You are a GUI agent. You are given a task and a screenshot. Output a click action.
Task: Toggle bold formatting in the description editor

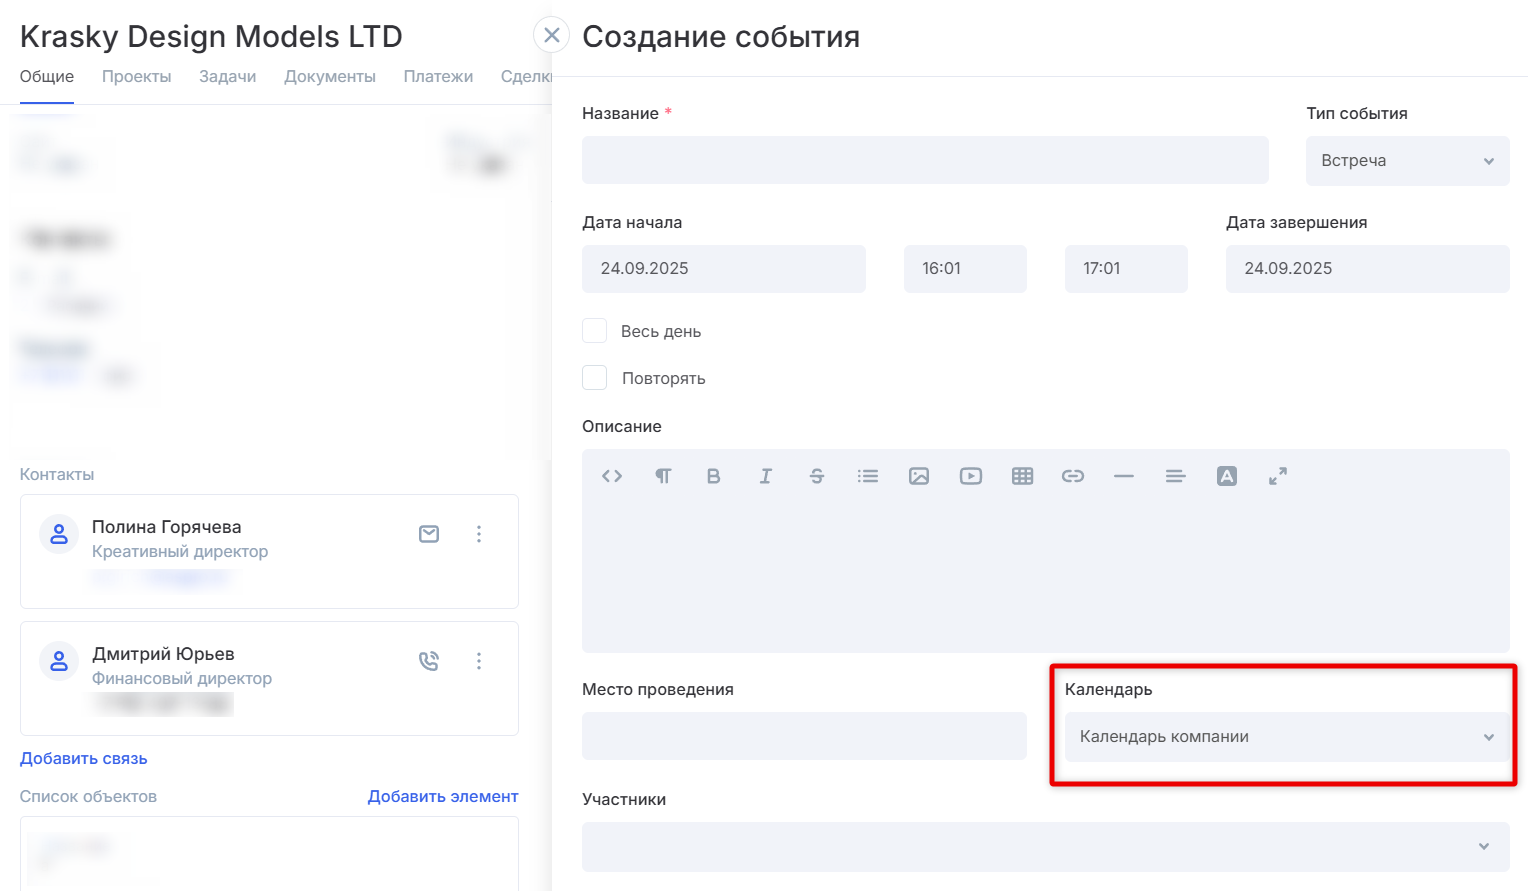coord(713,476)
